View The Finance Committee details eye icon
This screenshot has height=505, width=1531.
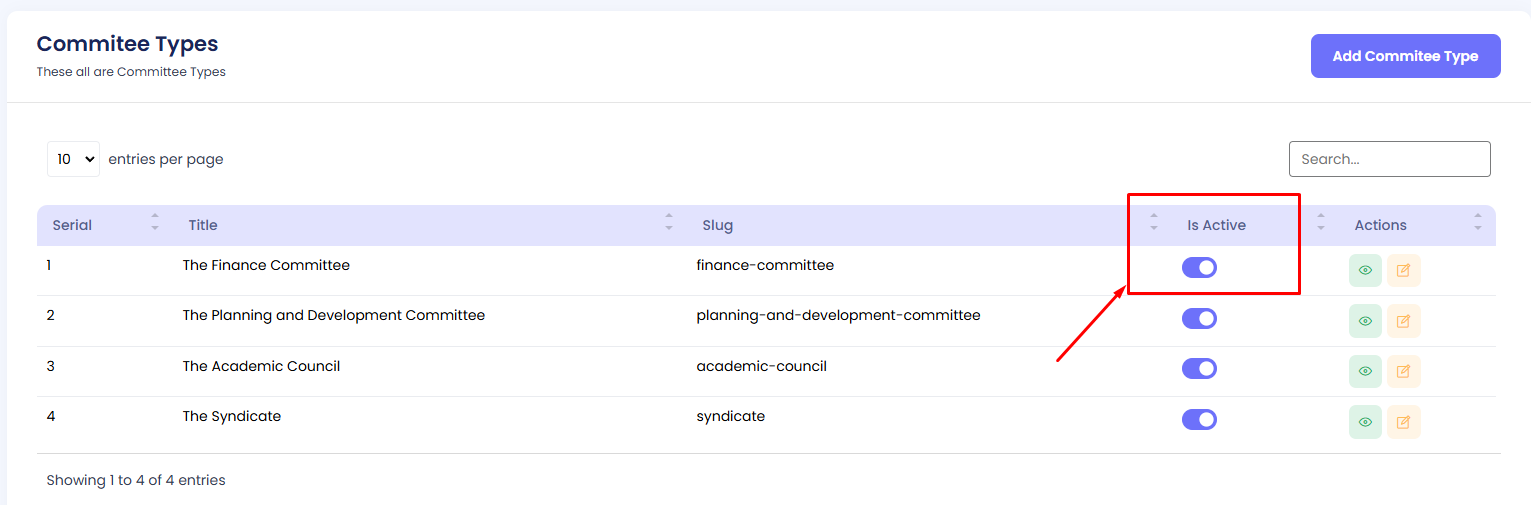[x=1364, y=270]
